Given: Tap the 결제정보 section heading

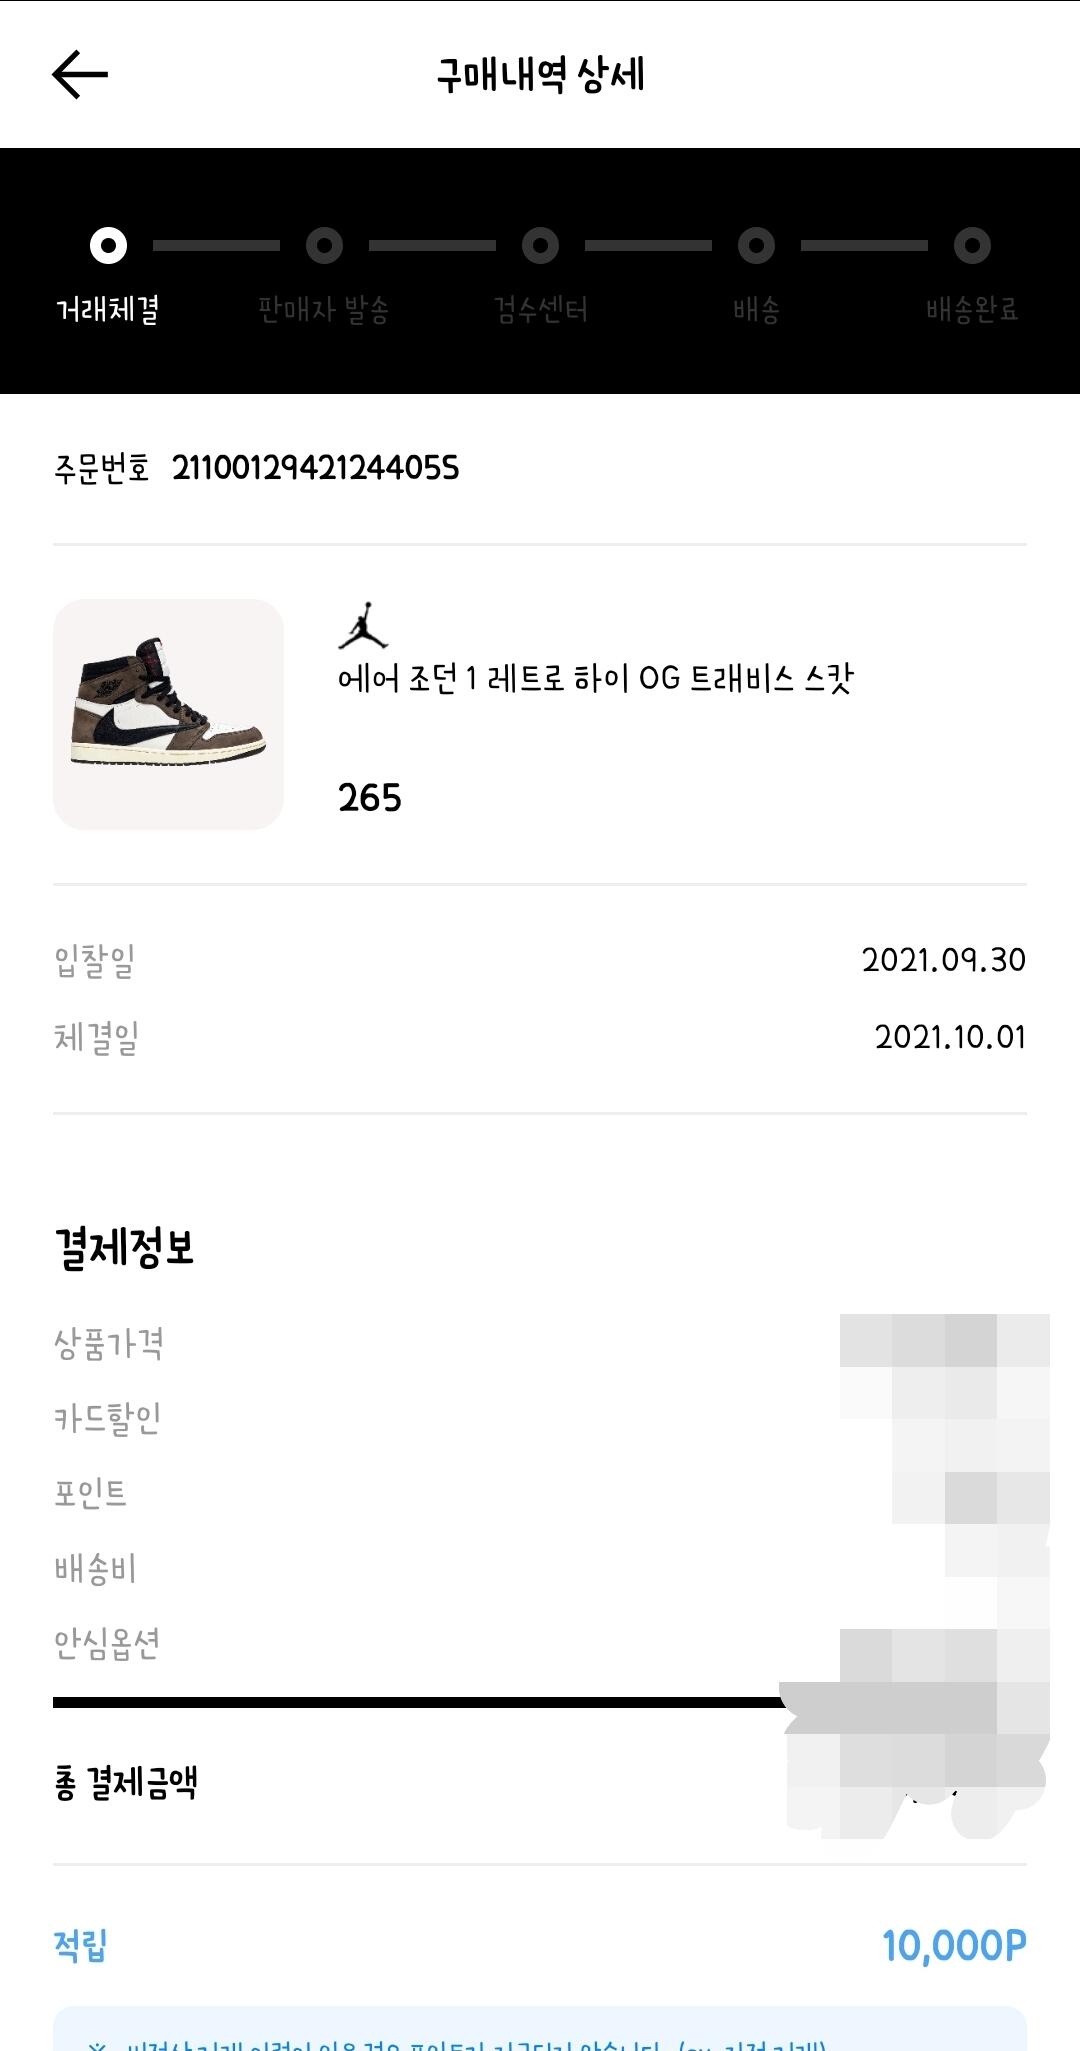Looking at the screenshot, I should coord(124,1248).
